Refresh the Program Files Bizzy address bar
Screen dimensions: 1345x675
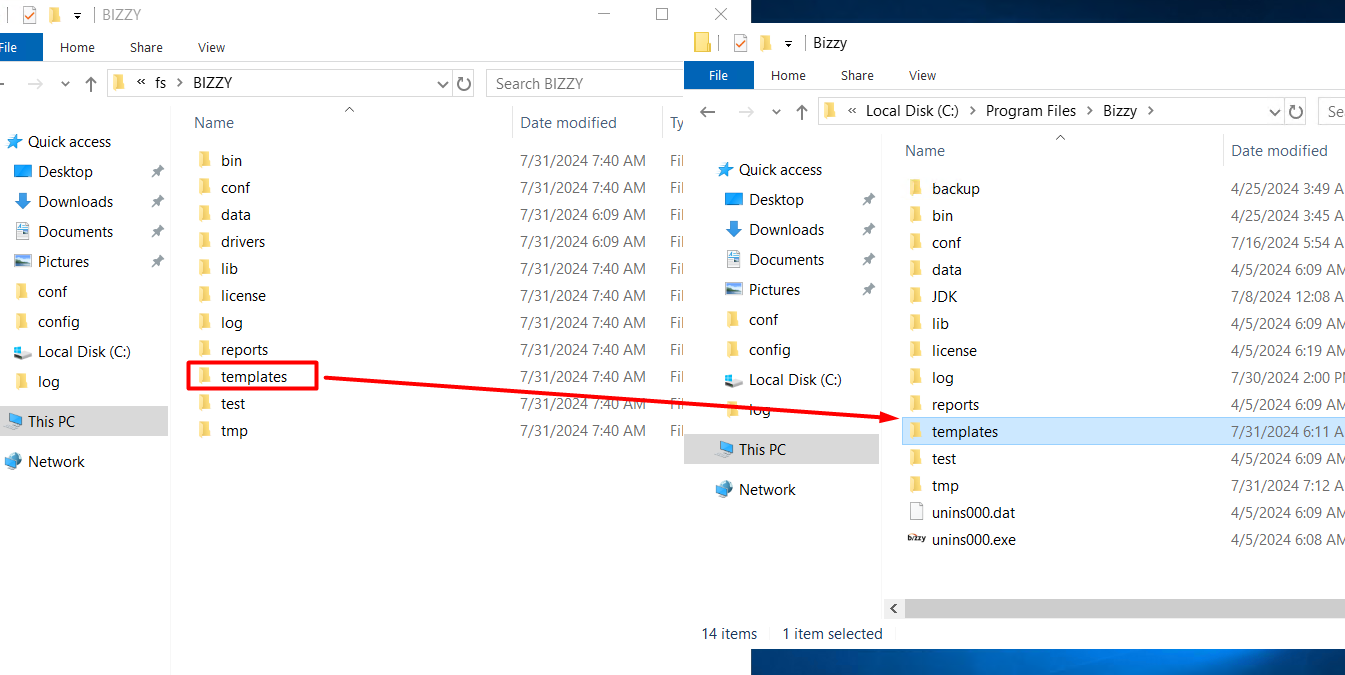[1296, 112]
